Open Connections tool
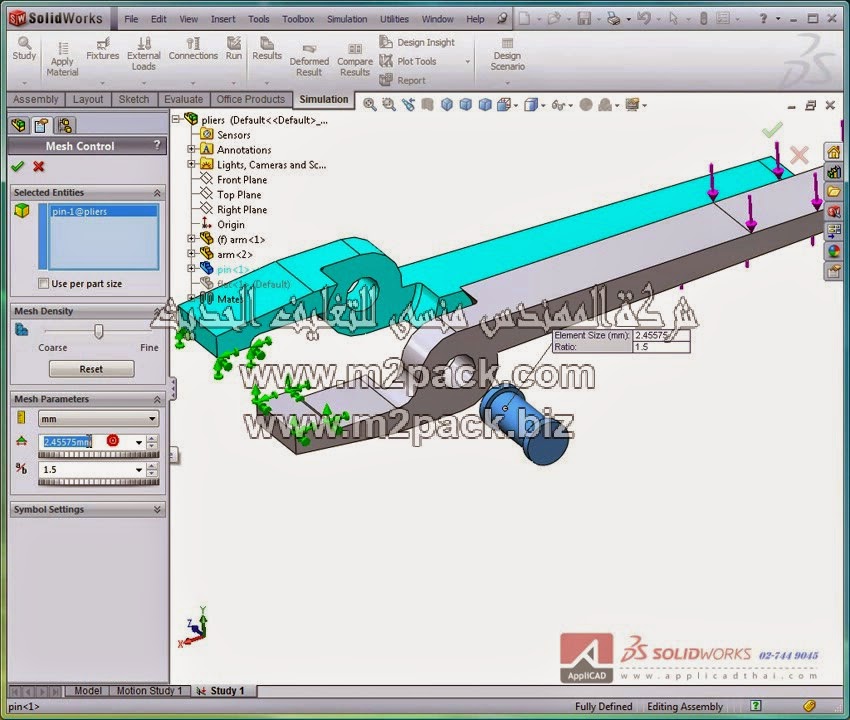850x720 pixels. click(193, 49)
